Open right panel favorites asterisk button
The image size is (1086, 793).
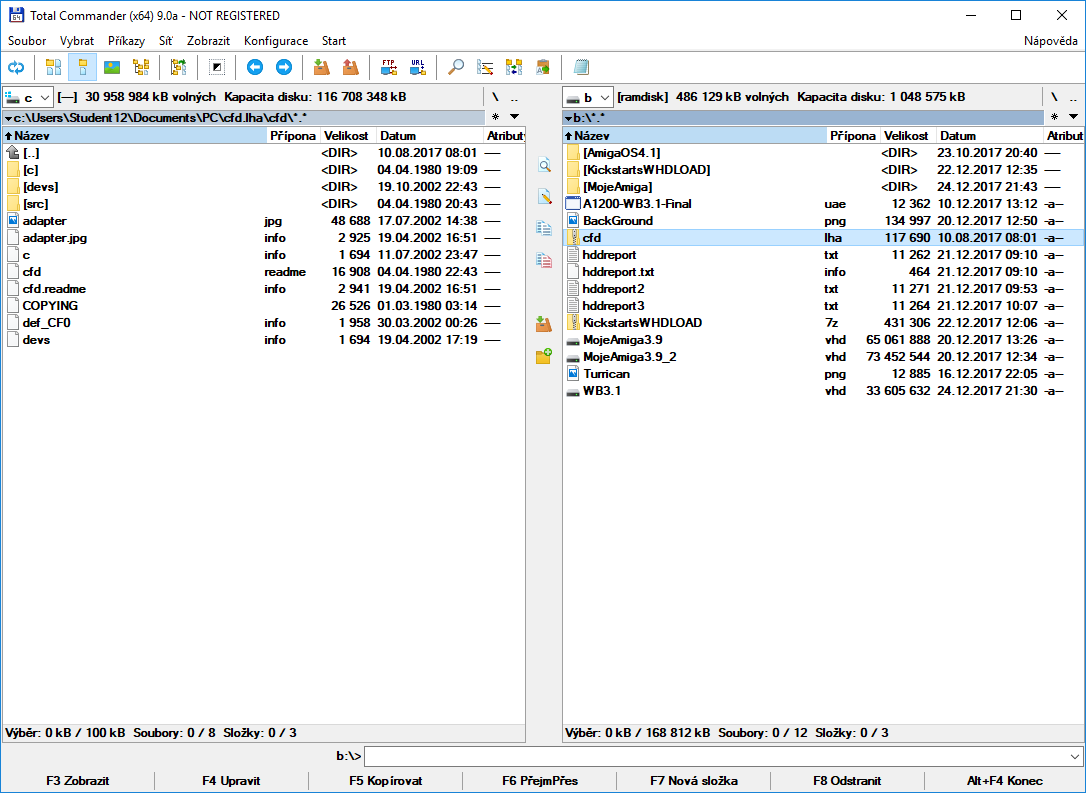1054,116
